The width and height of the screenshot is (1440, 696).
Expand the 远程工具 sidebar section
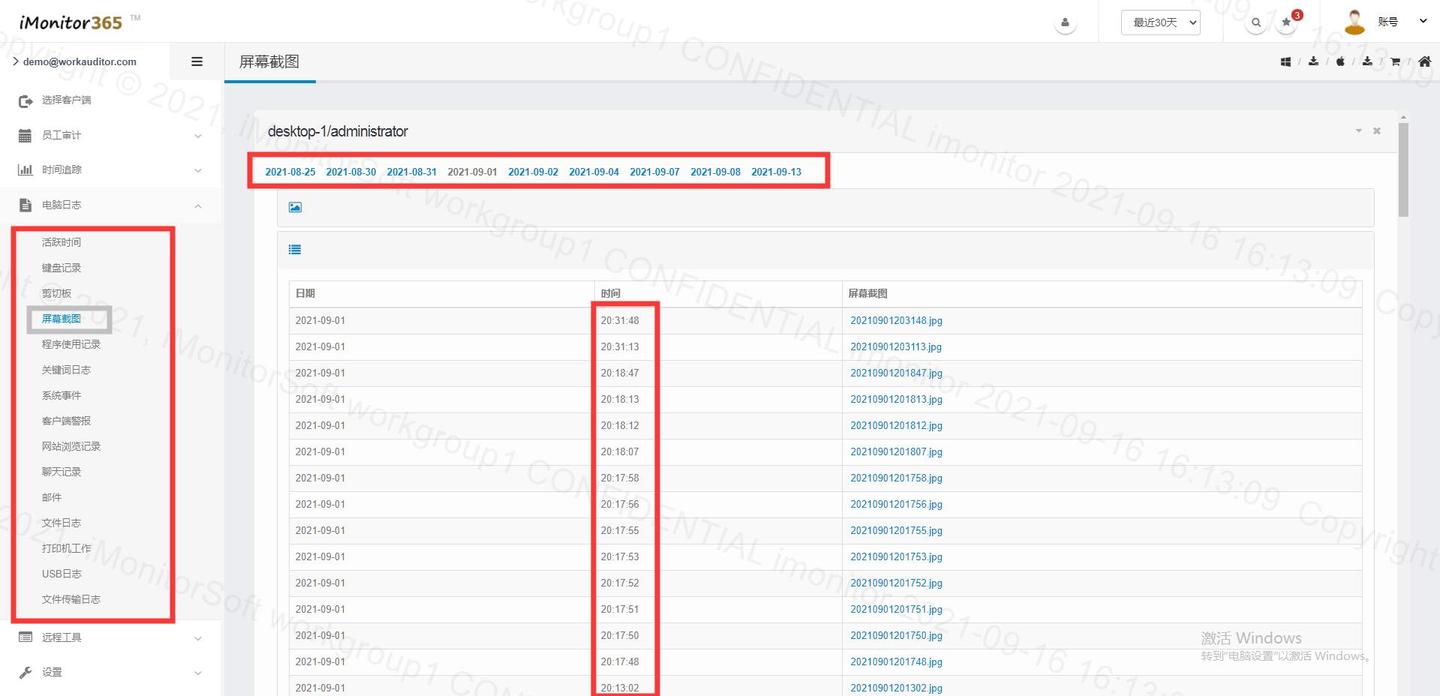110,637
